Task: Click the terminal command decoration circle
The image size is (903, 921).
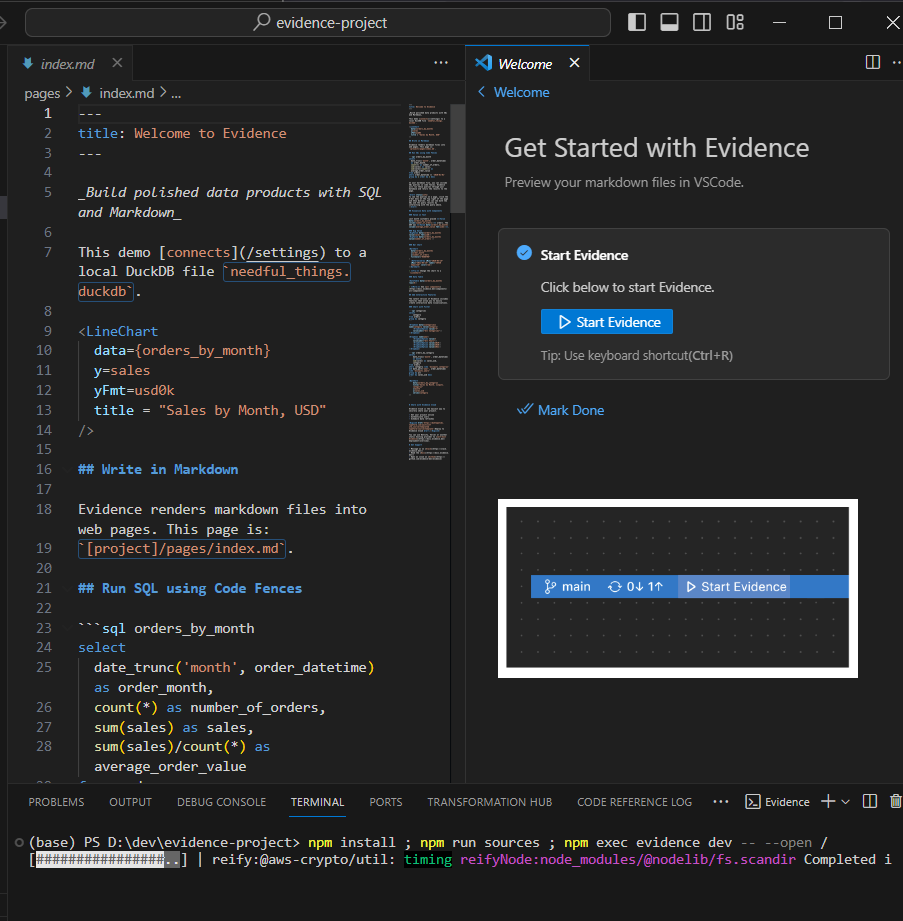Action: point(19,842)
